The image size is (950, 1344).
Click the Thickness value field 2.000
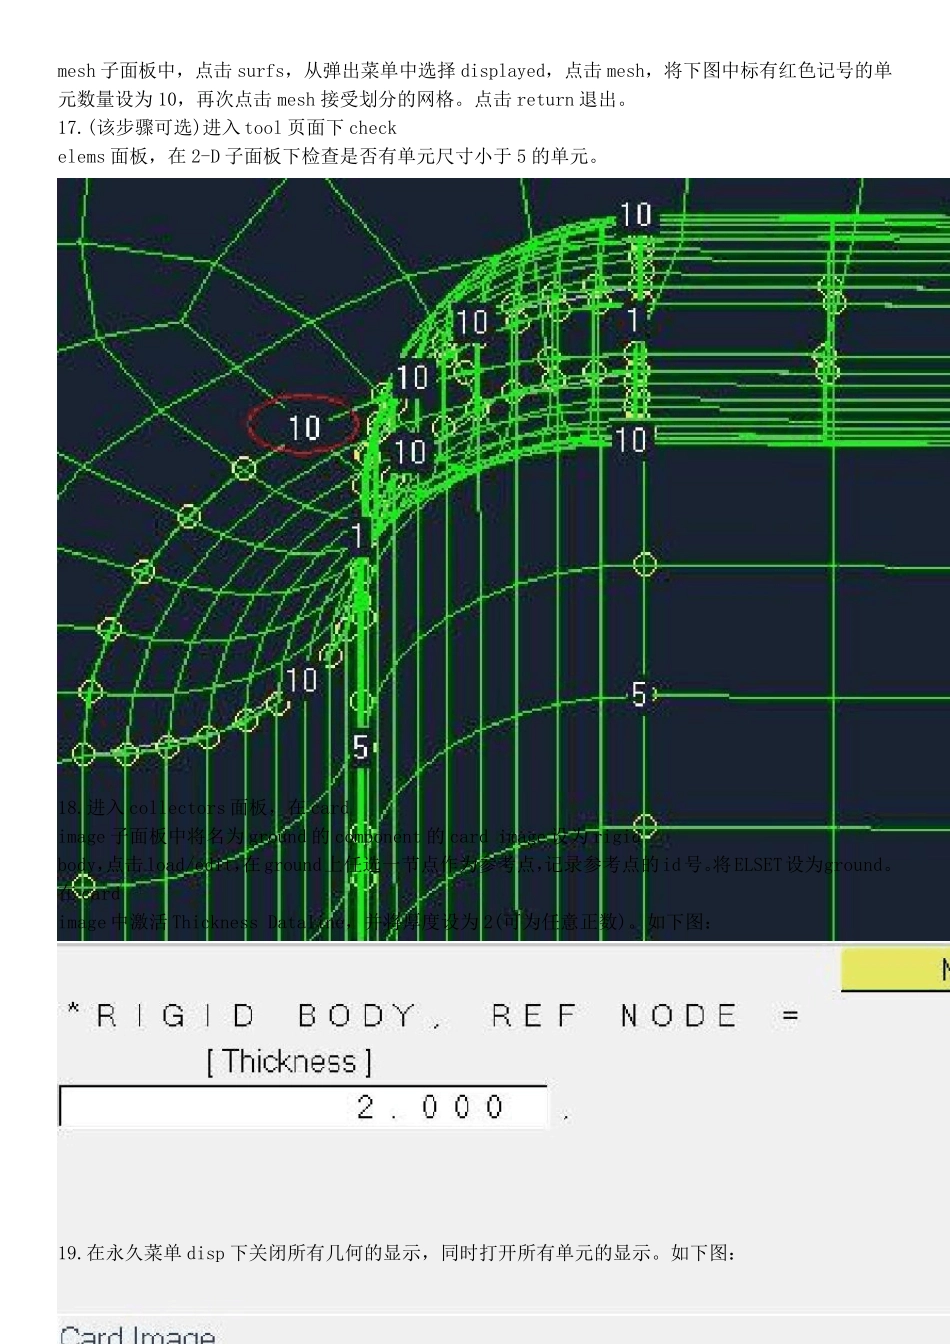pyautogui.click(x=304, y=1106)
